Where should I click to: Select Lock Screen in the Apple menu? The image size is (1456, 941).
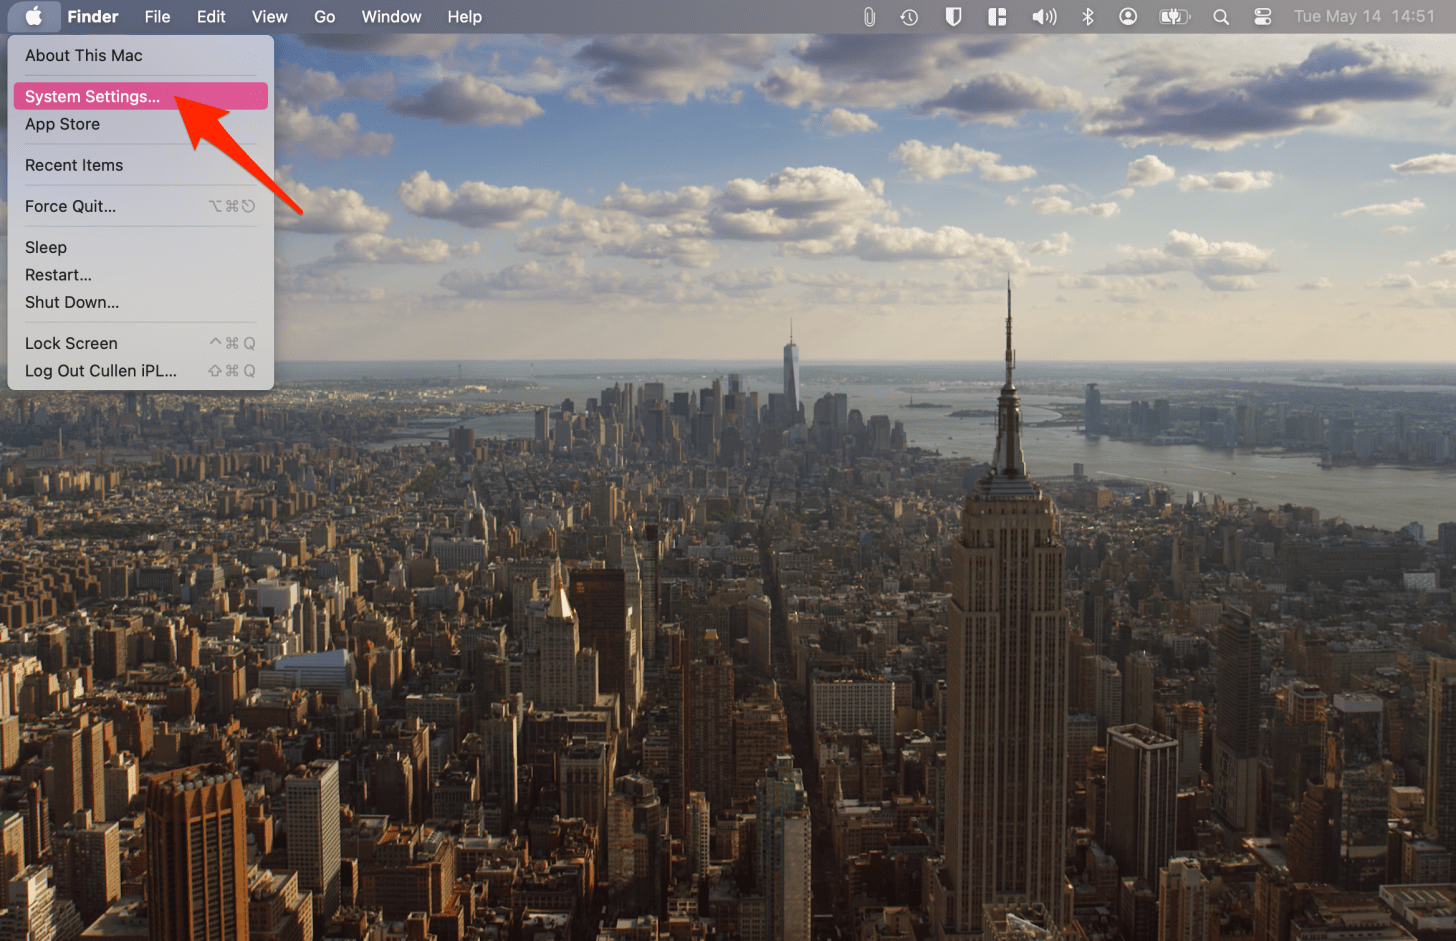71,343
